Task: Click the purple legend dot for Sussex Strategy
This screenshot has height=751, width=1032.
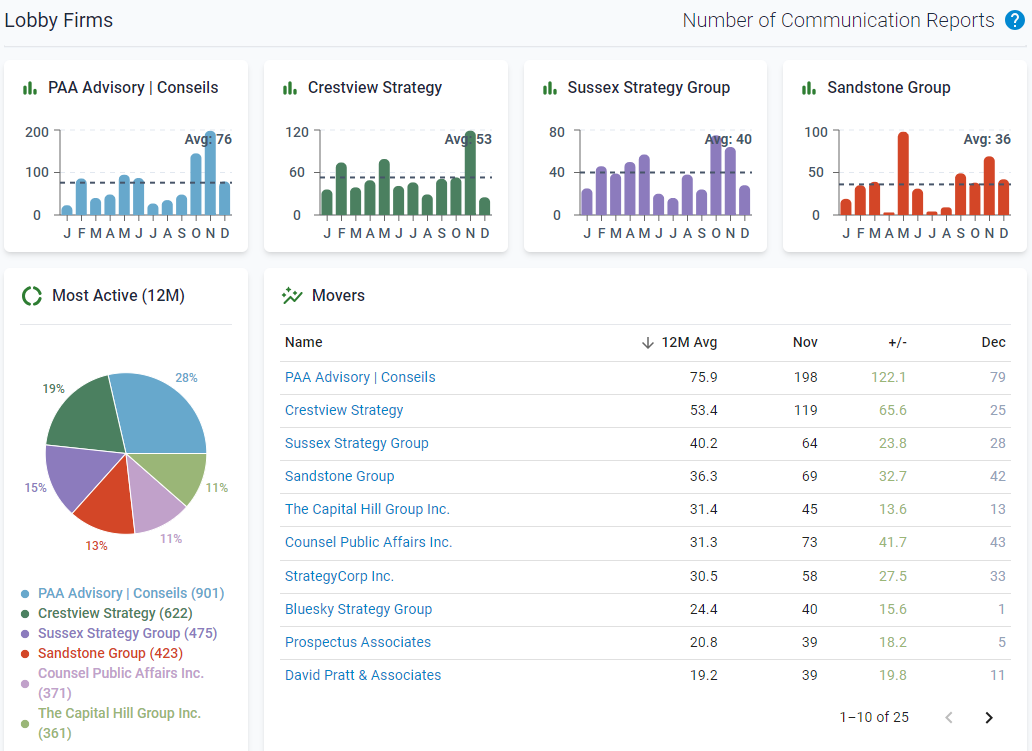Action: tap(25, 634)
